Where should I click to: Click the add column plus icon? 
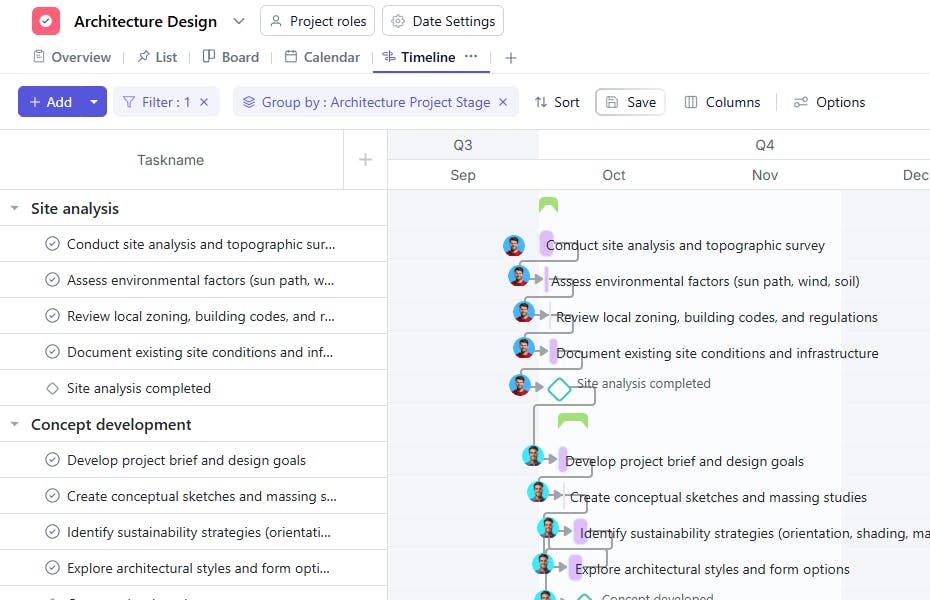[x=365, y=160]
